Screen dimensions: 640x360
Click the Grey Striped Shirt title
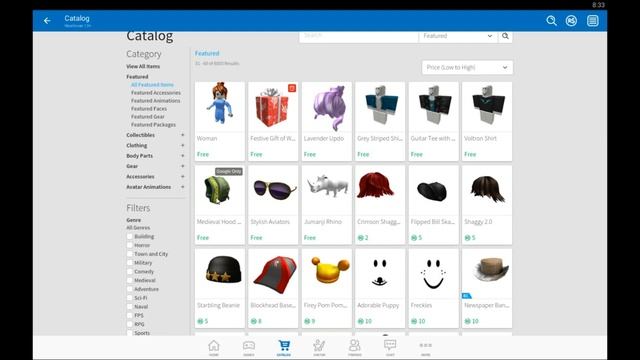pos(380,139)
